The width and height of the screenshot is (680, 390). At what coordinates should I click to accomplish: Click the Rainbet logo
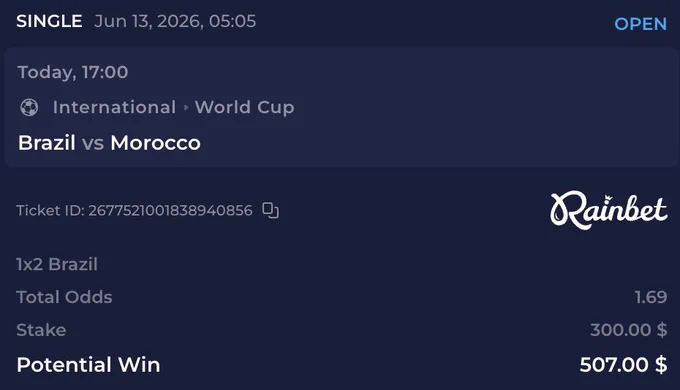coord(608,210)
